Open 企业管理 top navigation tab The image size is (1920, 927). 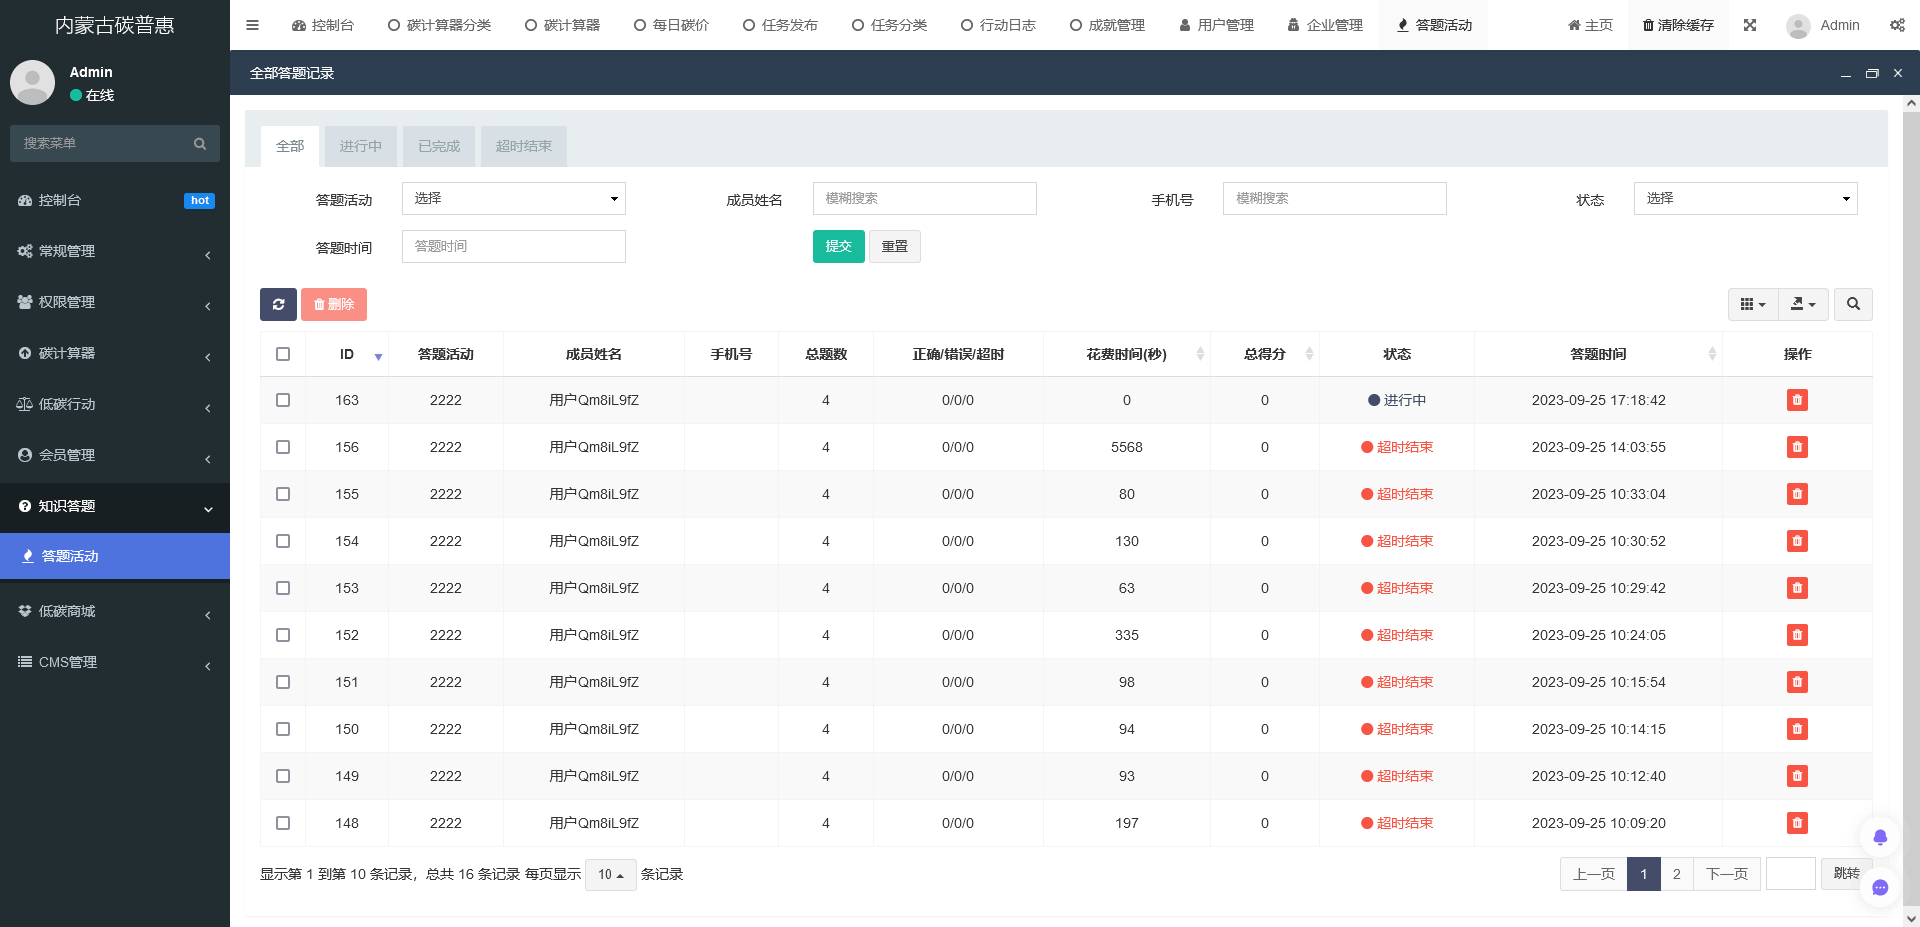(x=1325, y=25)
